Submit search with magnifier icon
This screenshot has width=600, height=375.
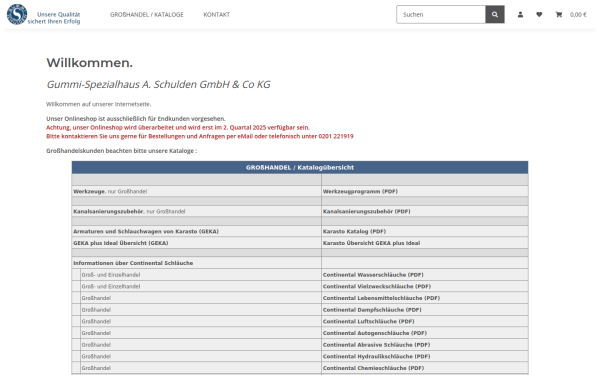(x=495, y=15)
